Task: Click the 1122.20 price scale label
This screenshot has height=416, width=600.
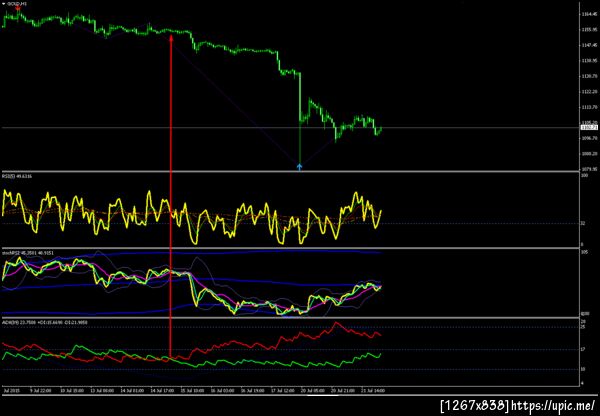Action: (x=589, y=91)
